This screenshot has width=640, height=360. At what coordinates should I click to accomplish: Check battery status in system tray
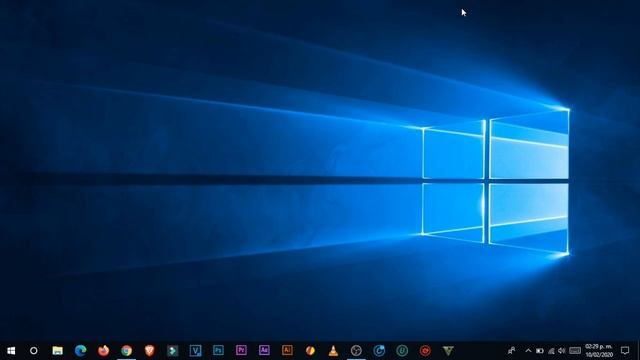click(x=540, y=351)
